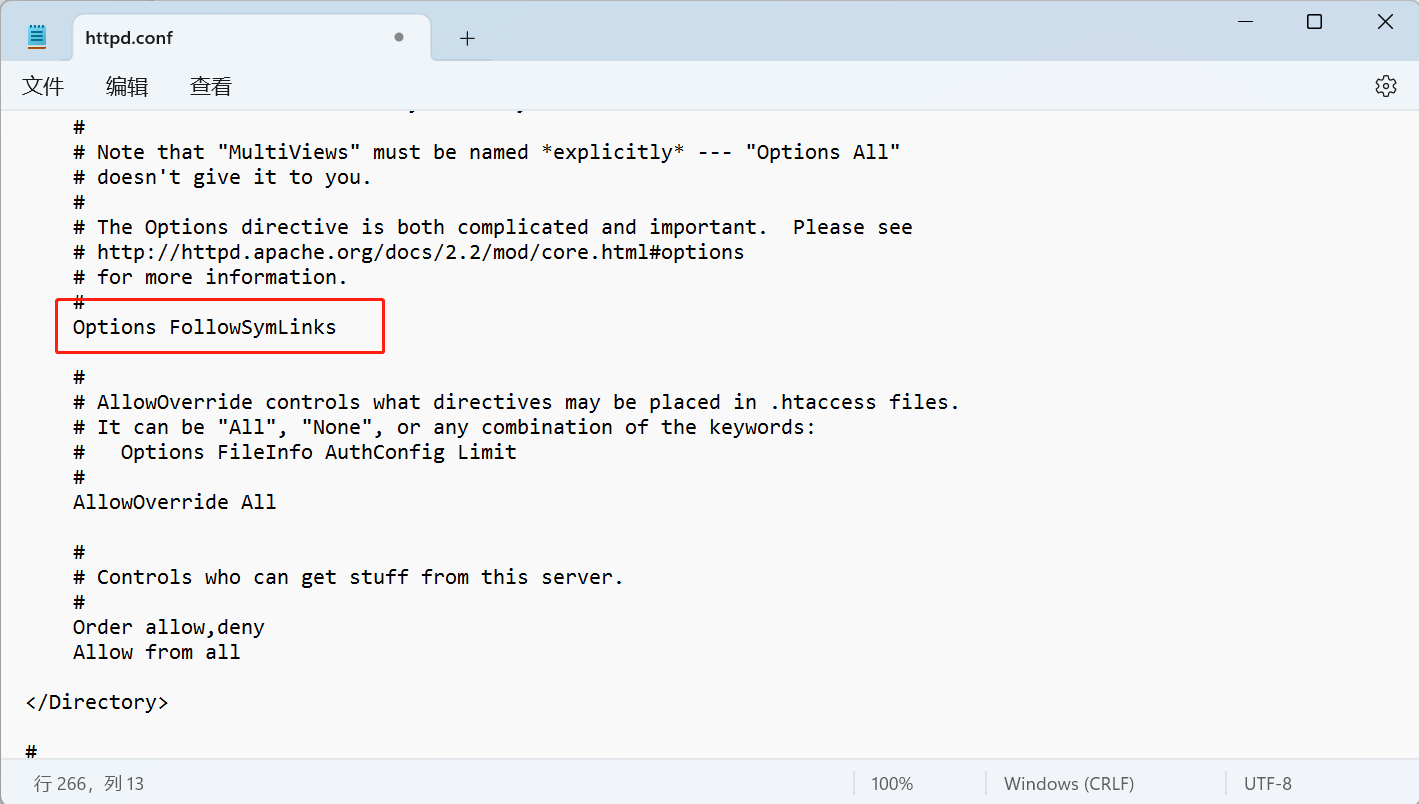Screen dimensions: 1419x804
Task: Click on the Order allow,deny line
Action: (x=168, y=627)
